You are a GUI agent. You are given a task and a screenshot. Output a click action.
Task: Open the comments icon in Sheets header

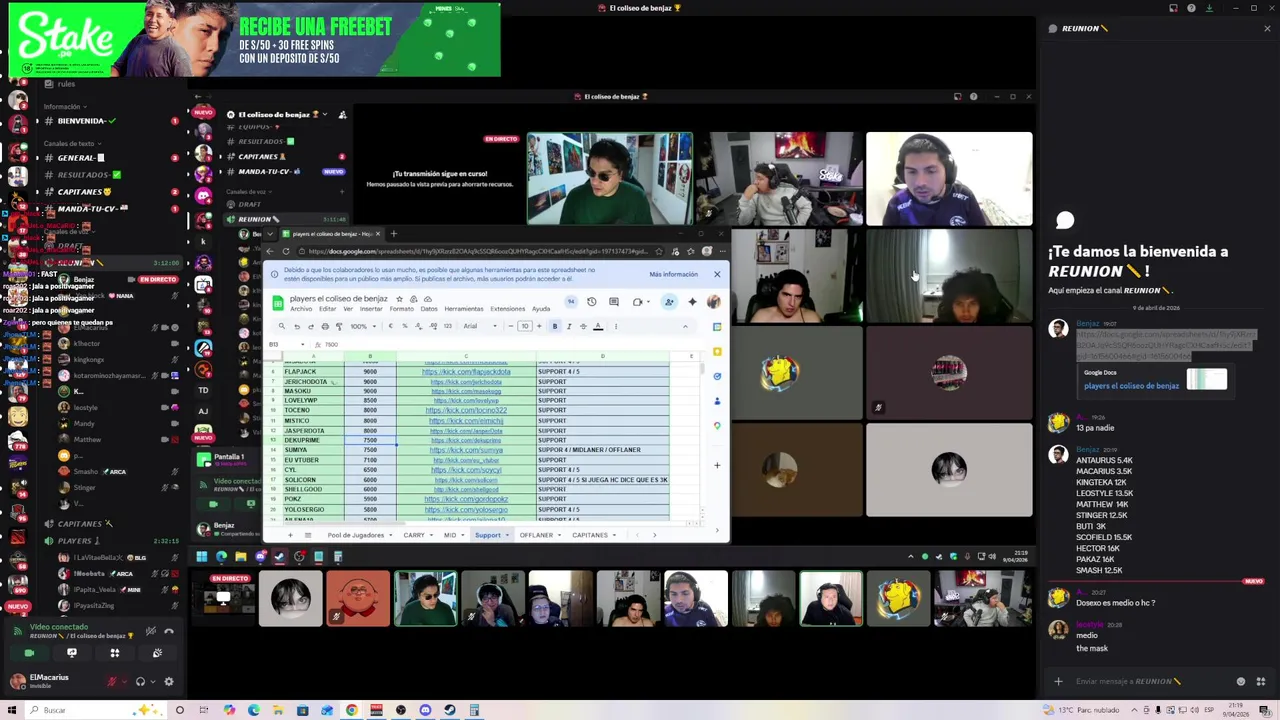tap(614, 302)
